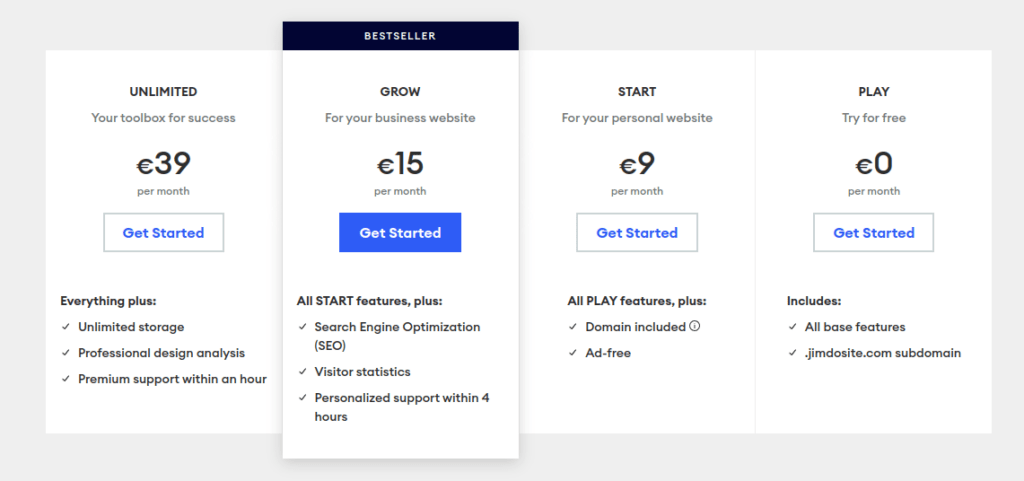Click the €15 price on the GROW plan

click(400, 164)
